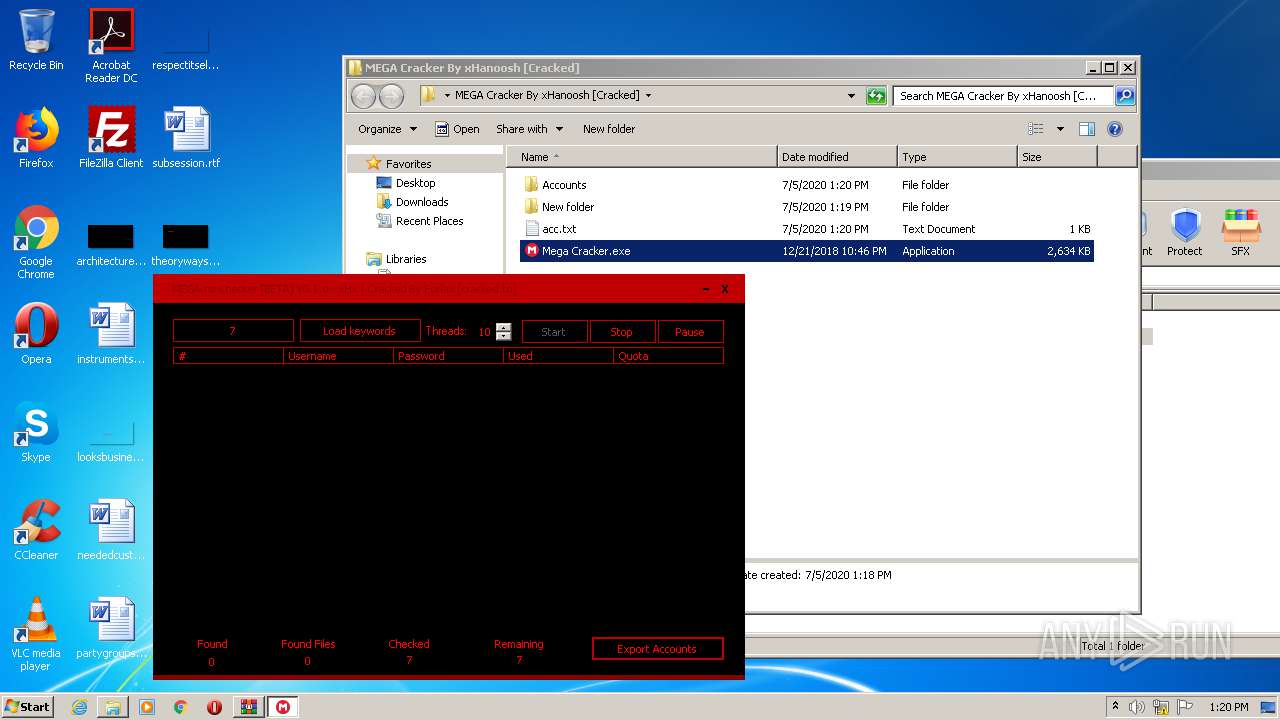Click Open in Explorer toolbar
This screenshot has width=1280, height=720.
[x=457, y=129]
